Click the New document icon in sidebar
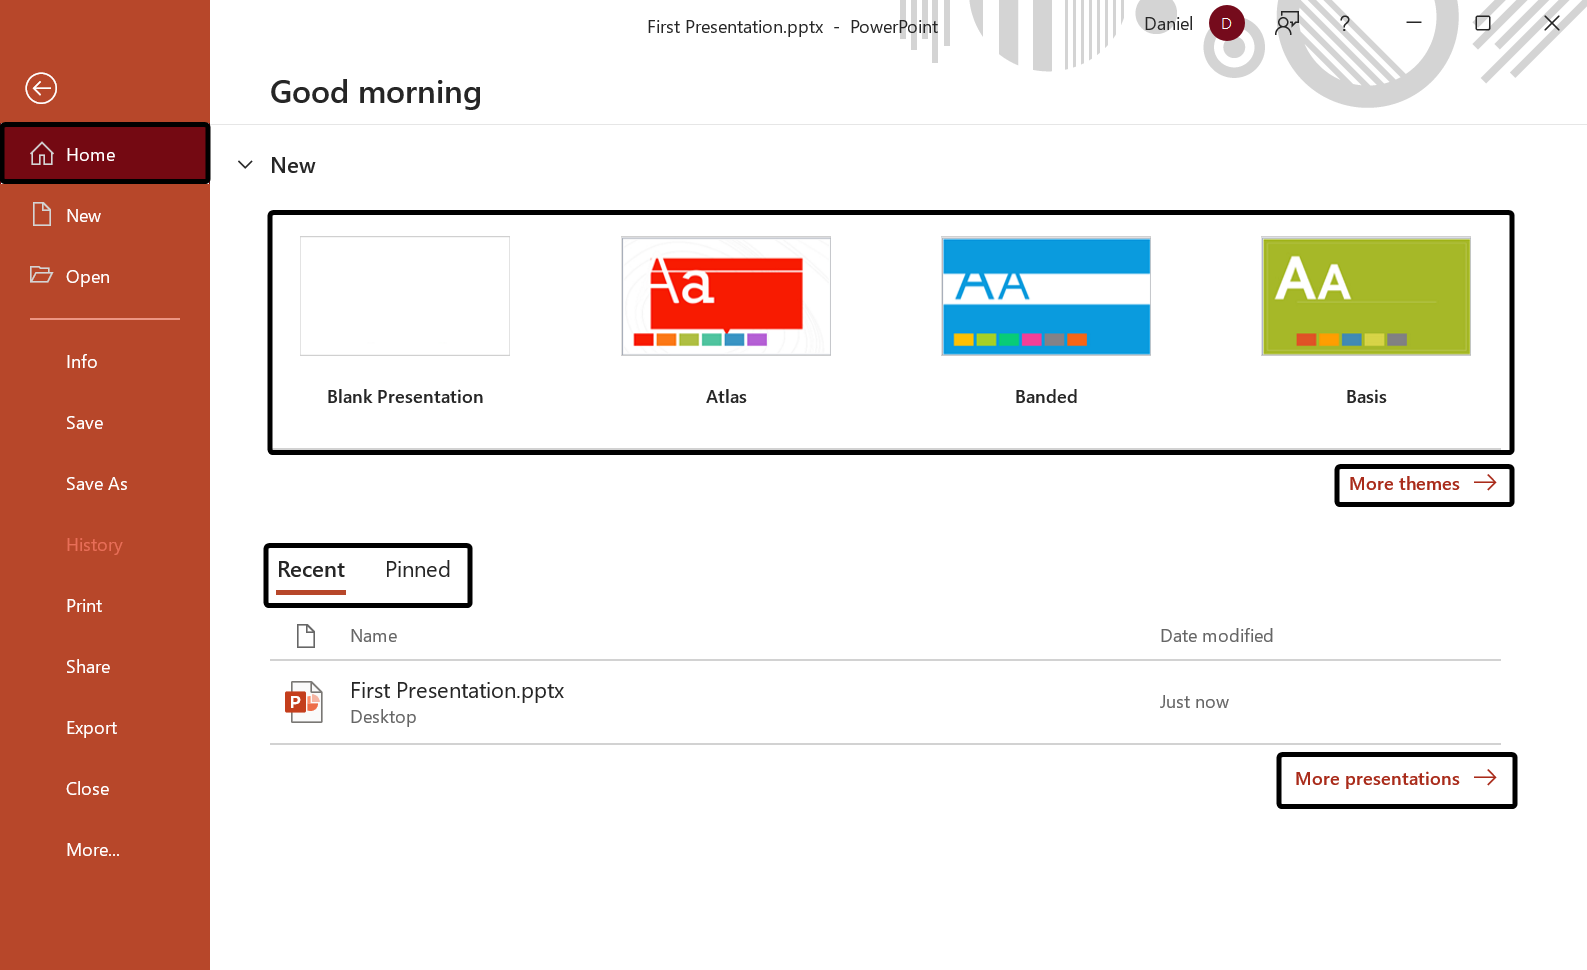The width and height of the screenshot is (1587, 970). point(42,215)
